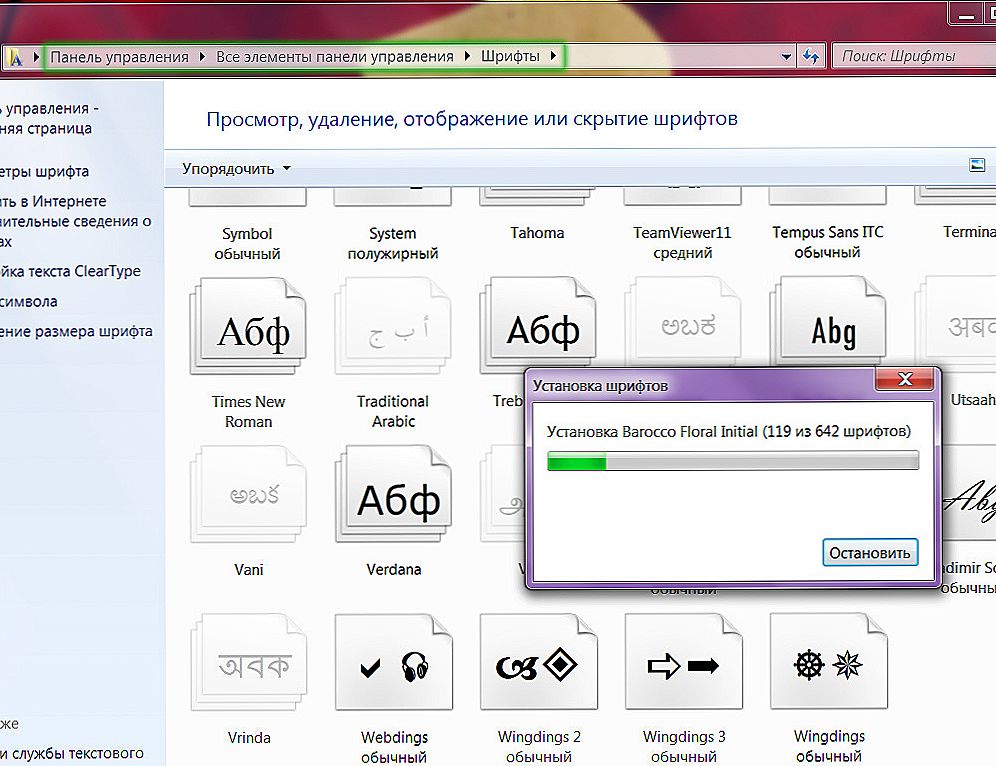Screen dimensions: 996x766
Task: Go to Панель управления breadcrumb
Action: pos(119,57)
